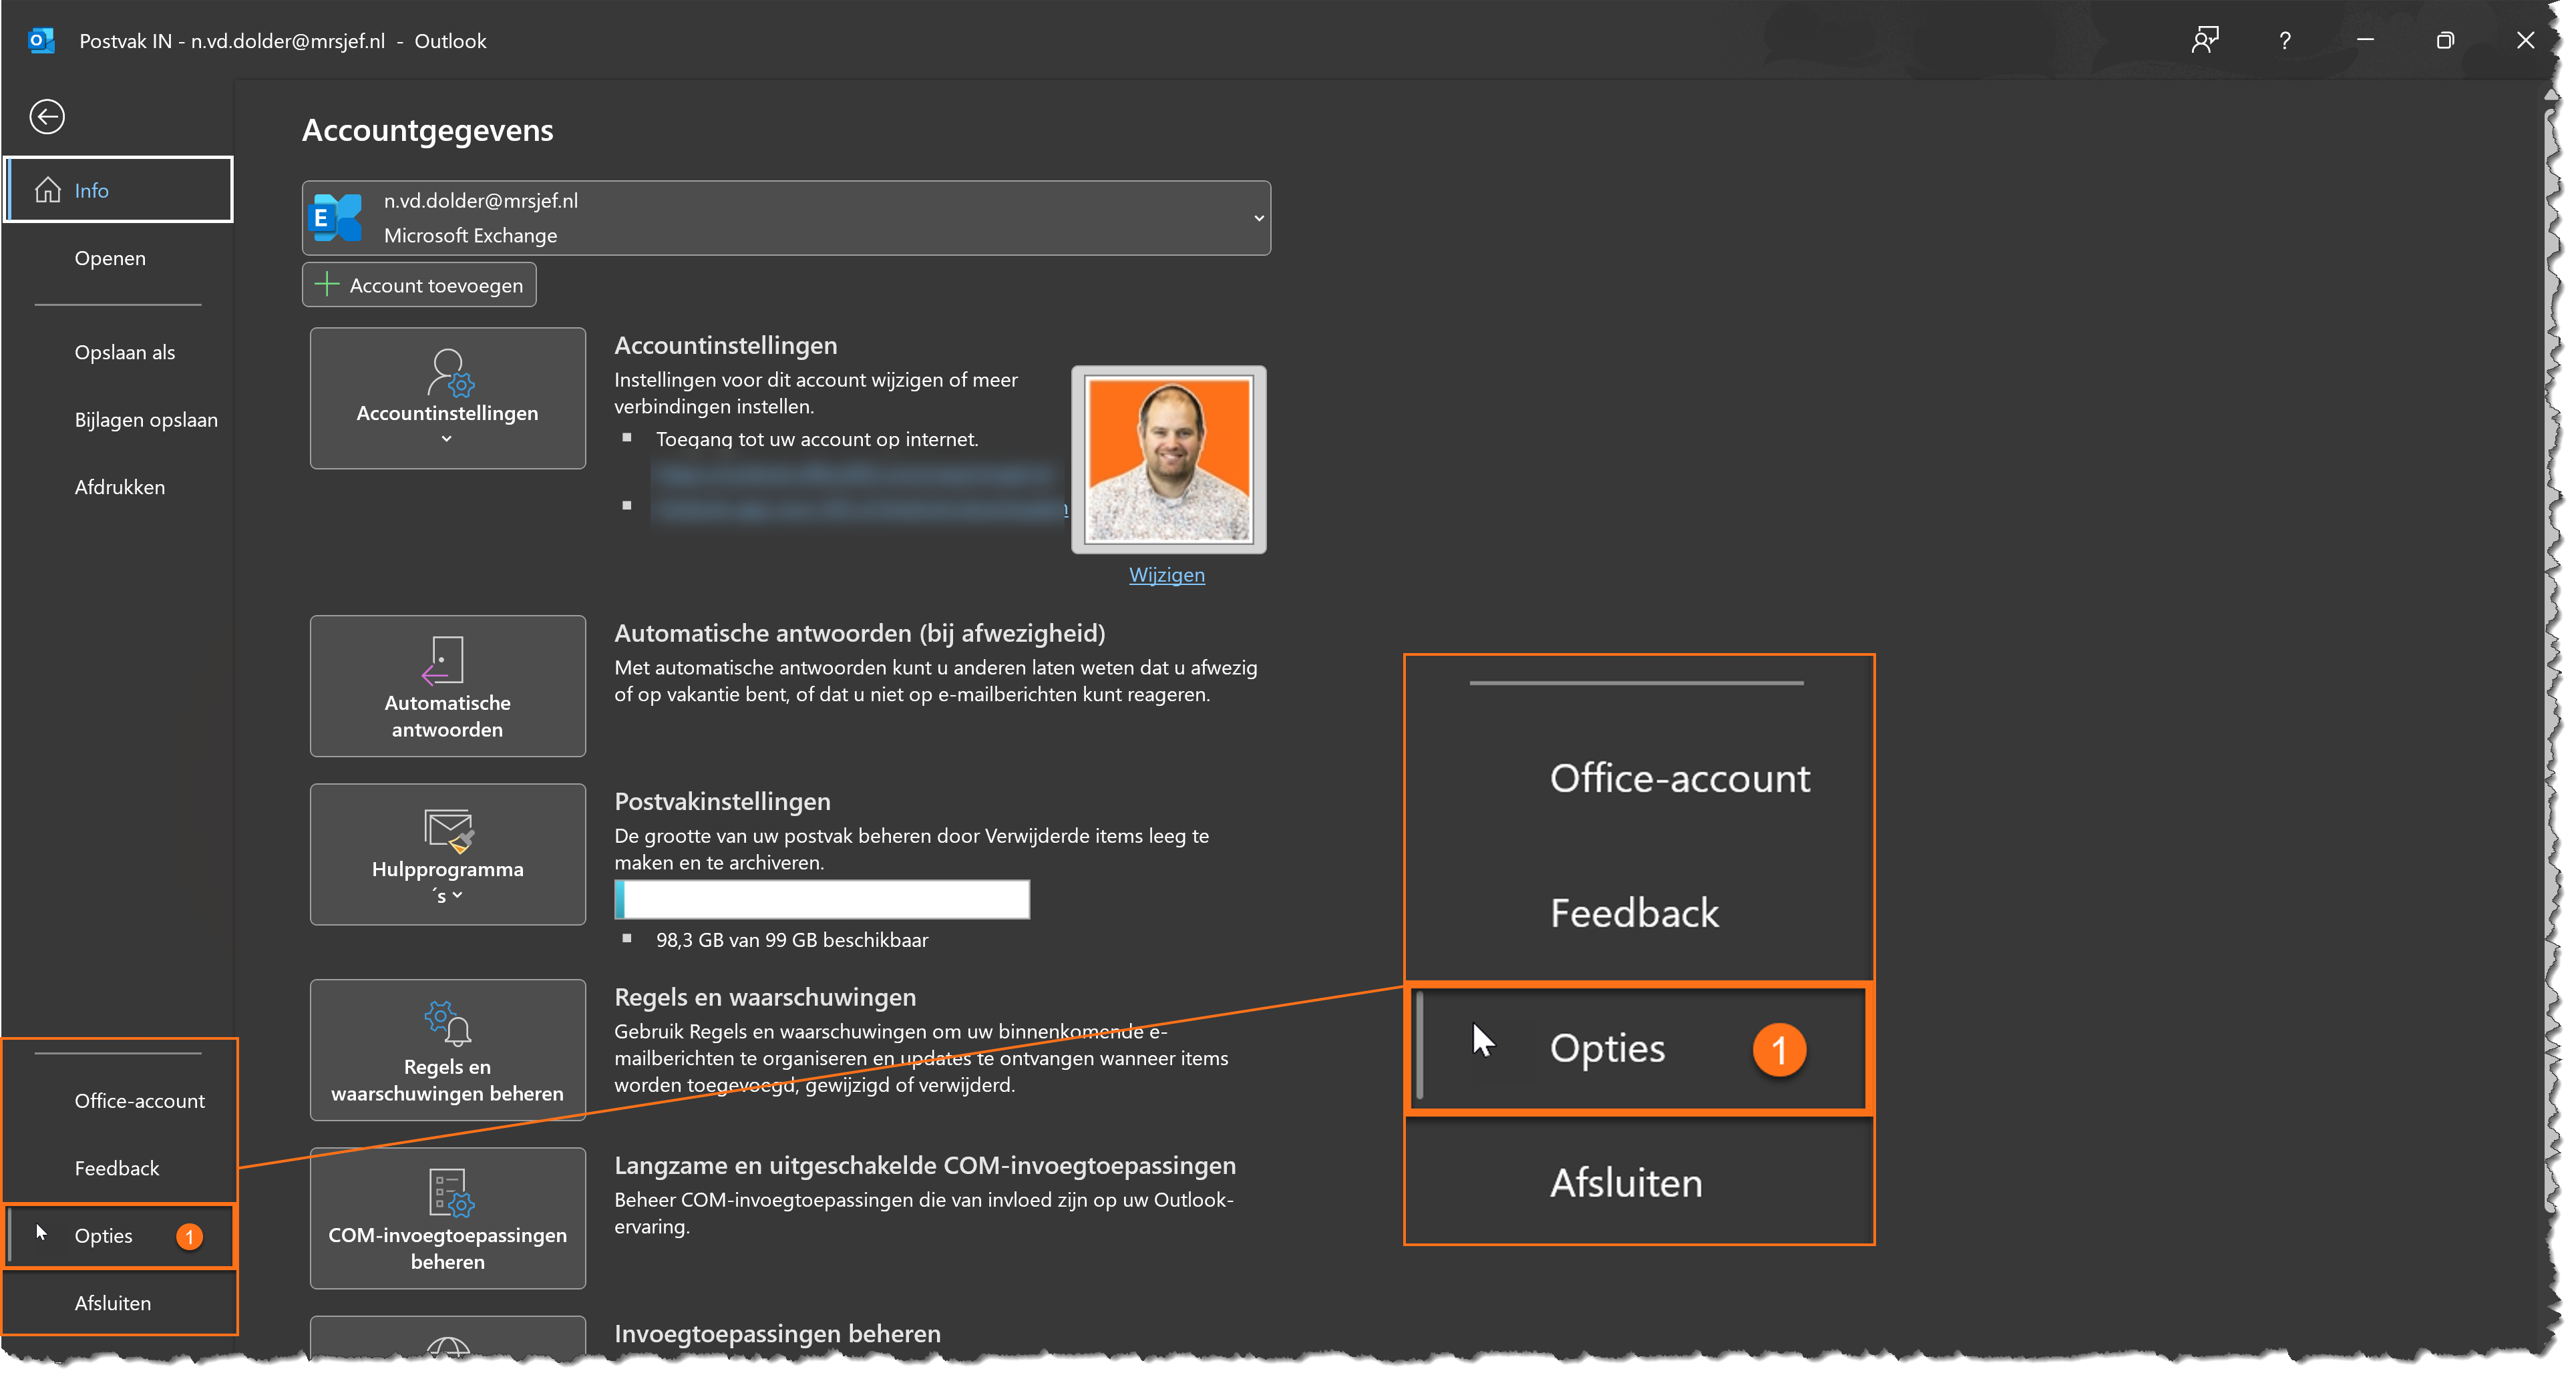The image size is (2576, 1377).
Task: Click the mailbox storage progress bar
Action: click(821, 899)
